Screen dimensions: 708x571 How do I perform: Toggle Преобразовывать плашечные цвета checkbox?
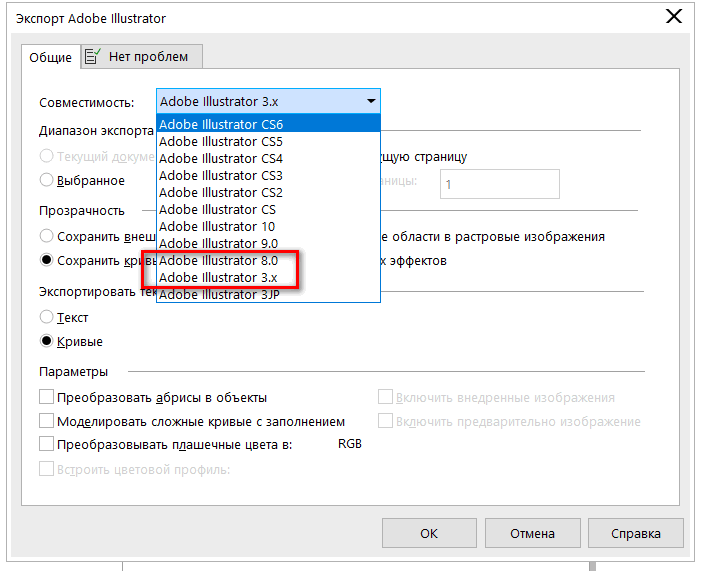coord(46,444)
